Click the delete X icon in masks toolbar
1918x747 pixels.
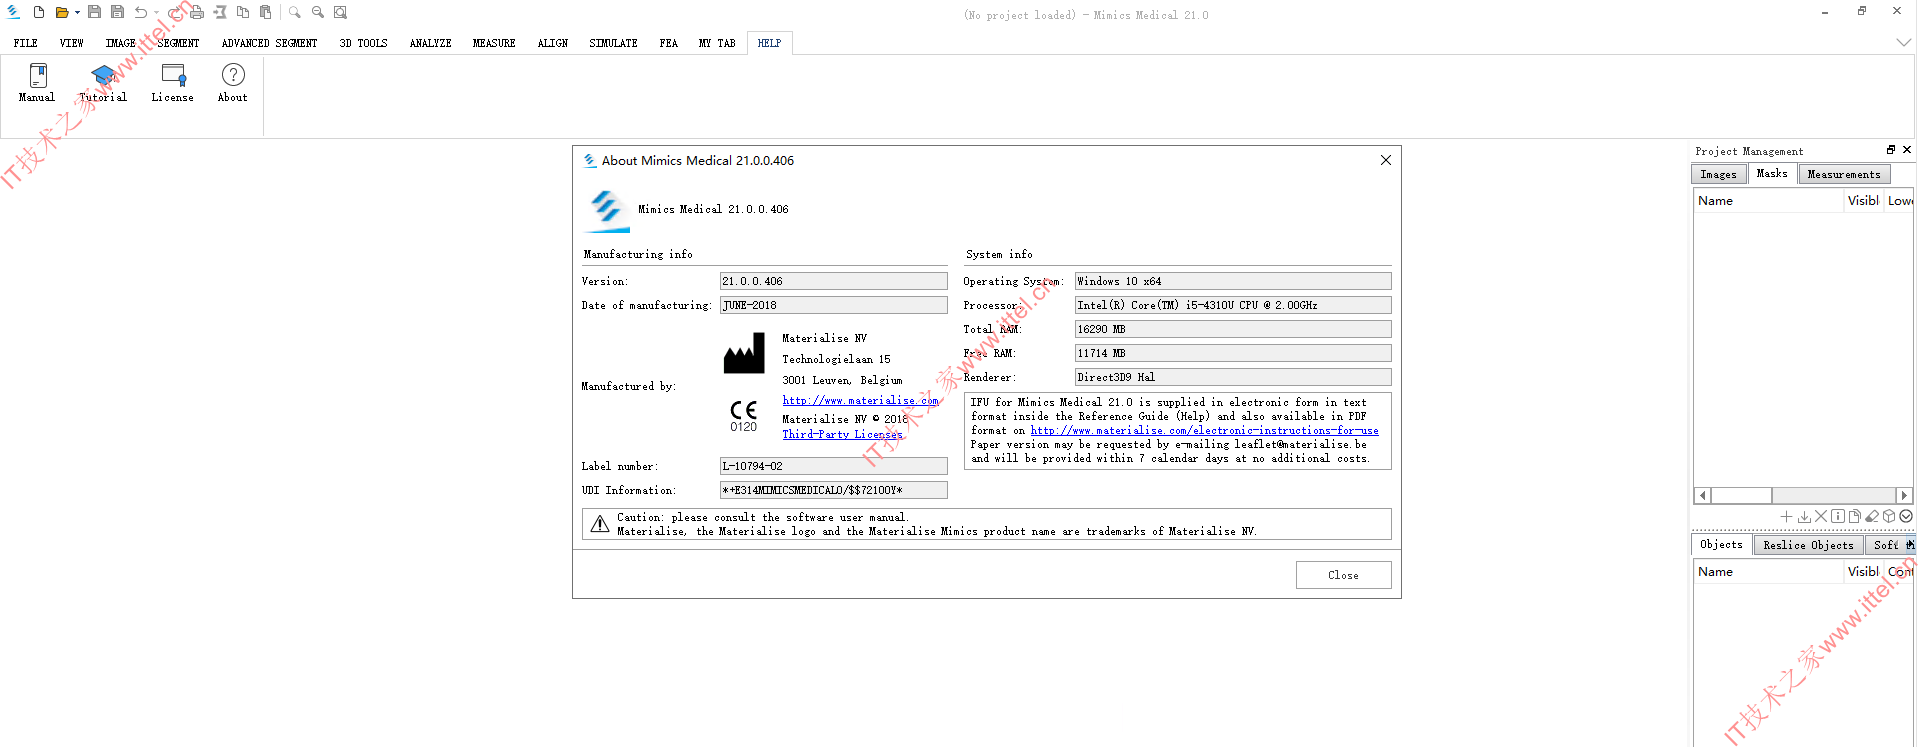[1821, 517]
